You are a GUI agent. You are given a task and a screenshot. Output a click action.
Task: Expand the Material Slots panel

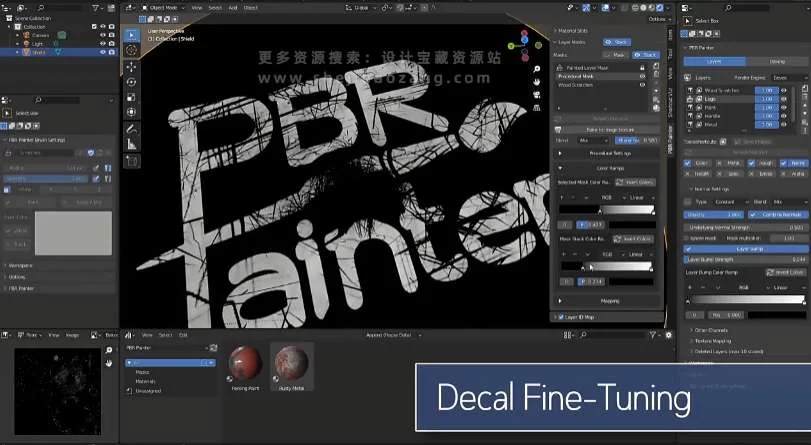585,29
